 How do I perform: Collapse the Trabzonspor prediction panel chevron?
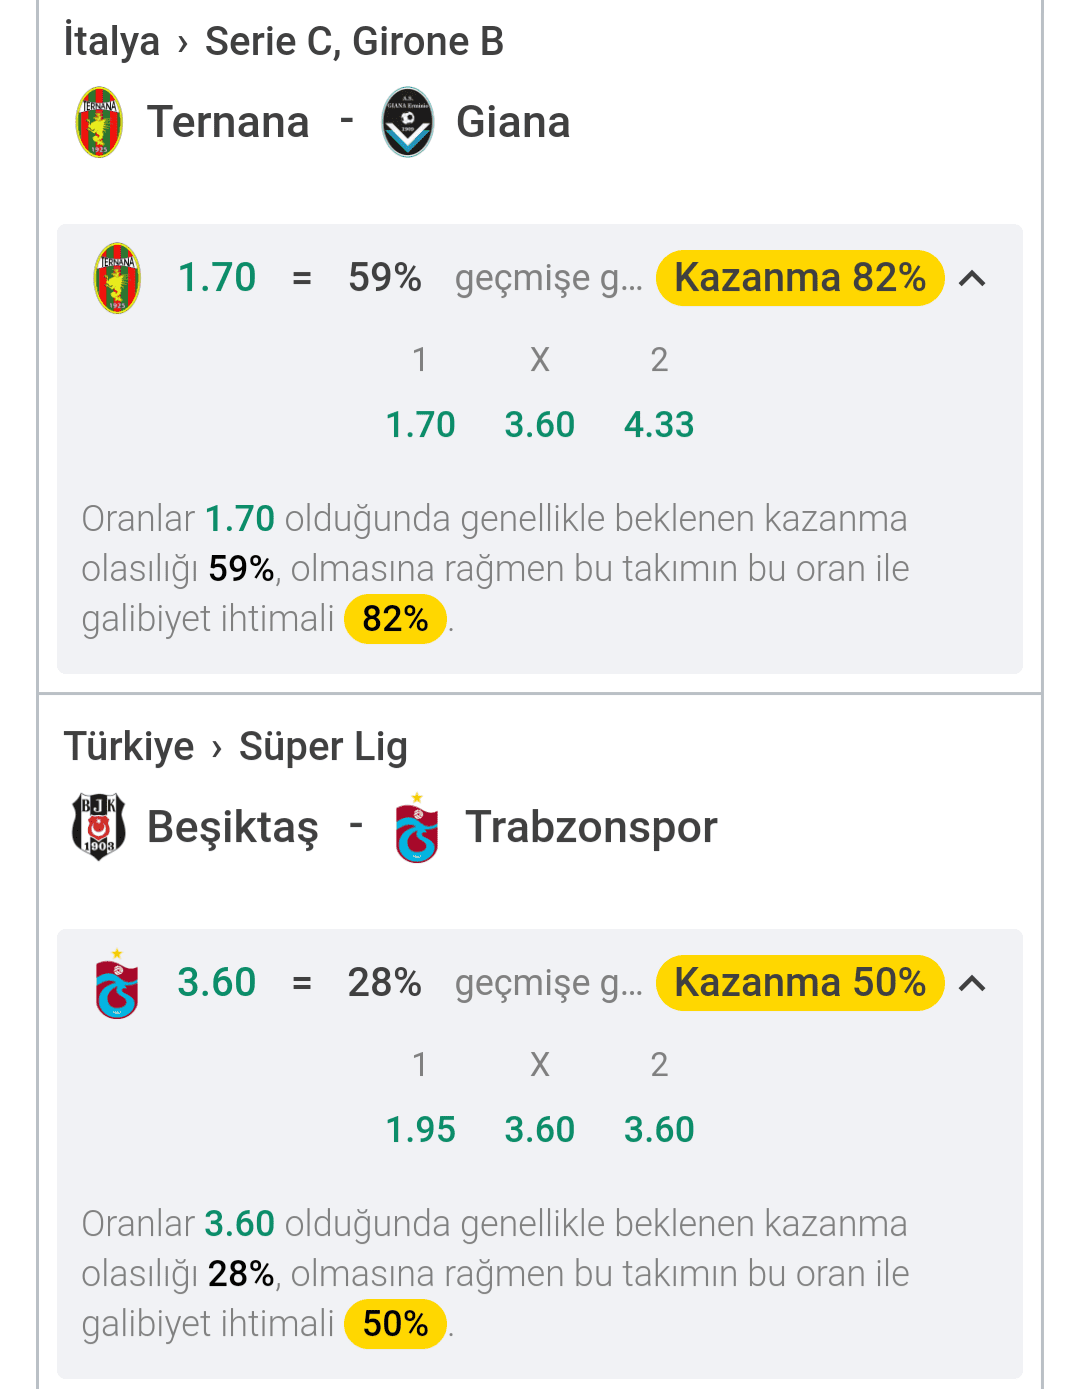click(972, 984)
